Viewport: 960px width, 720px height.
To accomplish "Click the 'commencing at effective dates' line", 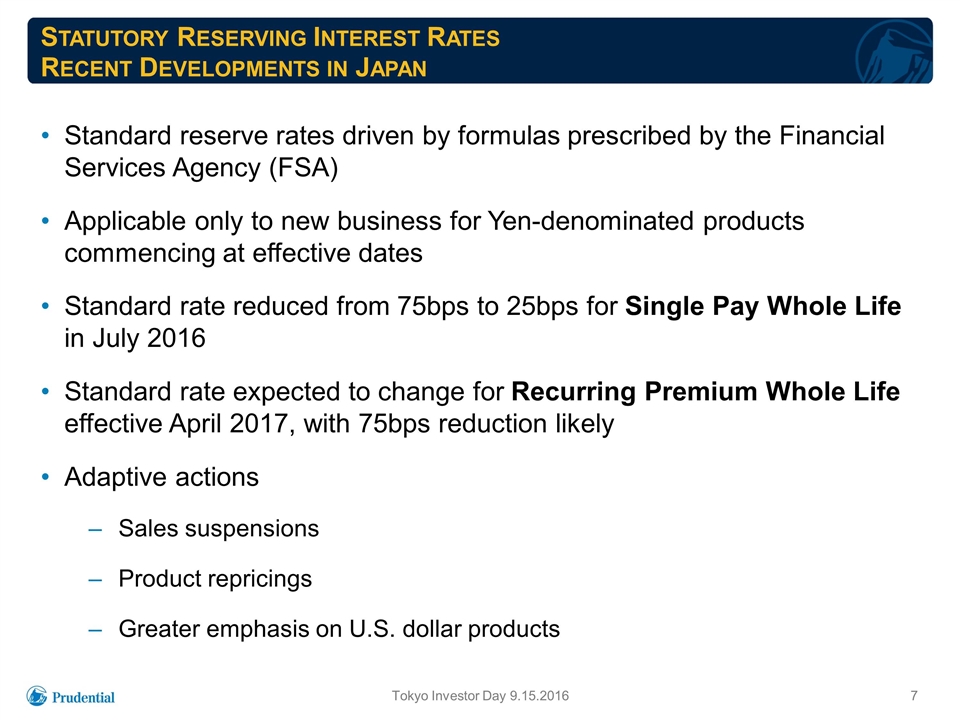I will tap(244, 253).
